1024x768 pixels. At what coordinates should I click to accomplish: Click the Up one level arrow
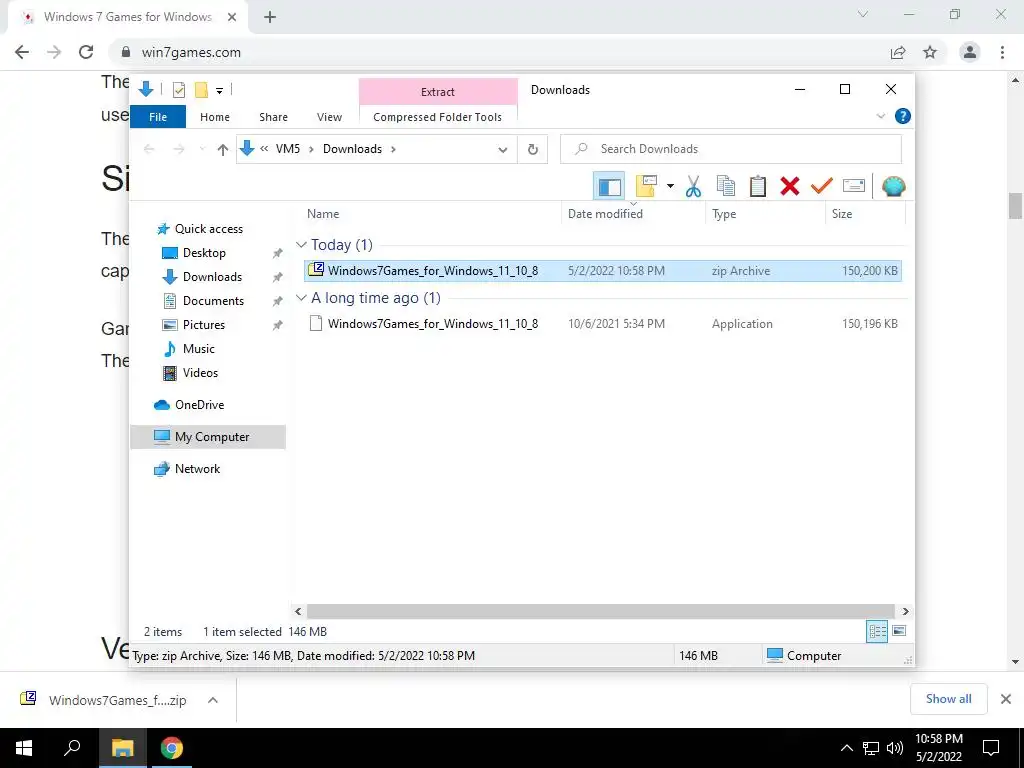click(223, 150)
